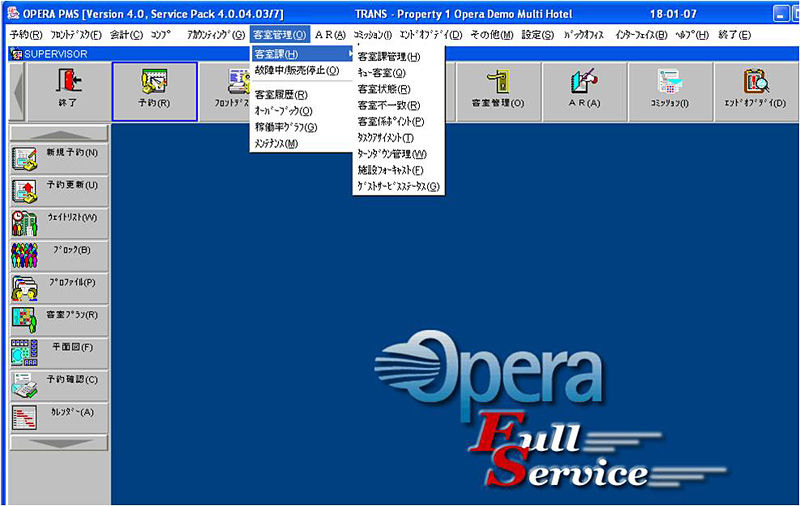Image resolution: width=800 pixels, height=506 pixels.
Task: Expand the 客室課(H) submenu entry
Action: (302, 54)
